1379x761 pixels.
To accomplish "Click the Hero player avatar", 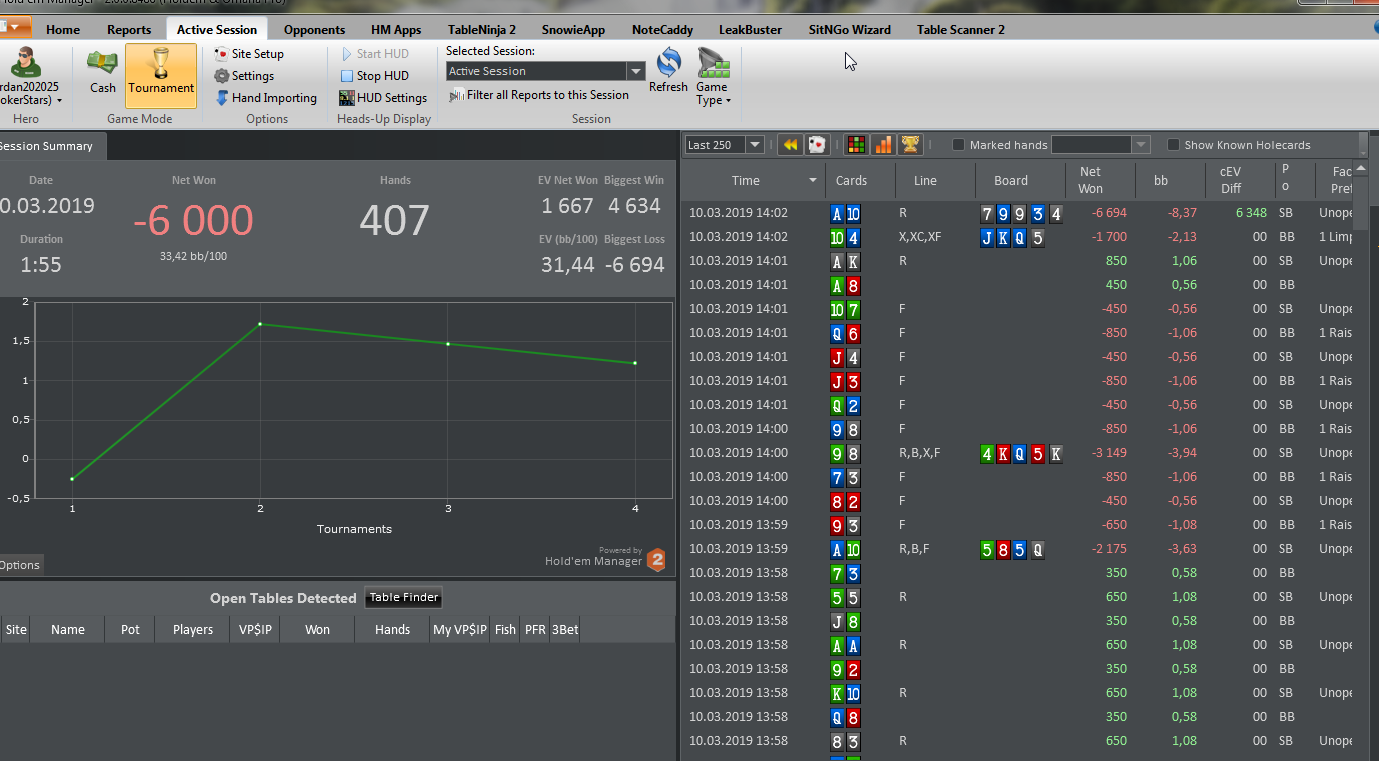I will [26, 62].
